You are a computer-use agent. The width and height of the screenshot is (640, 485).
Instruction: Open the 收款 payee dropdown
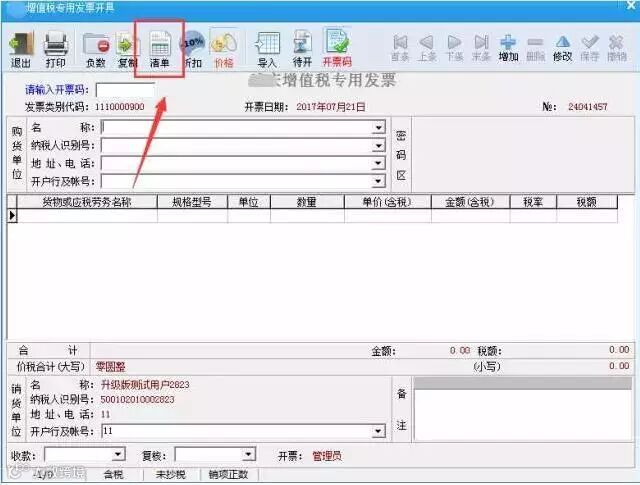click(118, 454)
